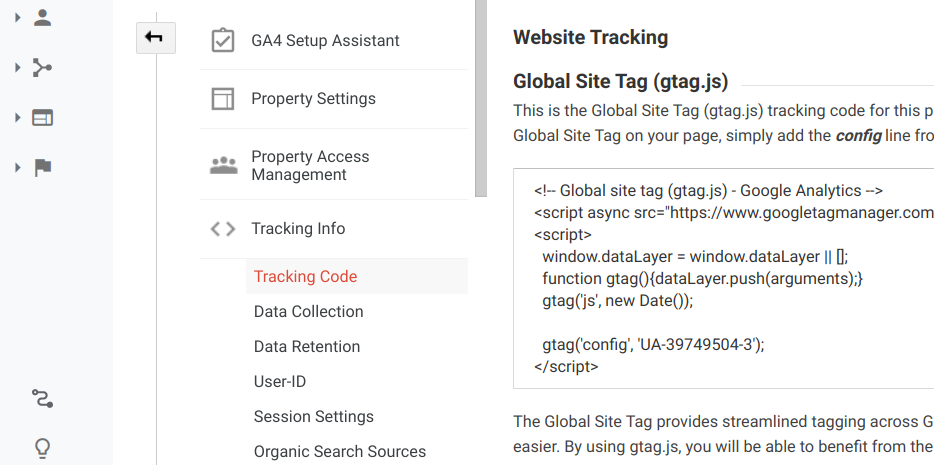Click the Property Access Management people icon
934x465 pixels.
click(x=223, y=166)
